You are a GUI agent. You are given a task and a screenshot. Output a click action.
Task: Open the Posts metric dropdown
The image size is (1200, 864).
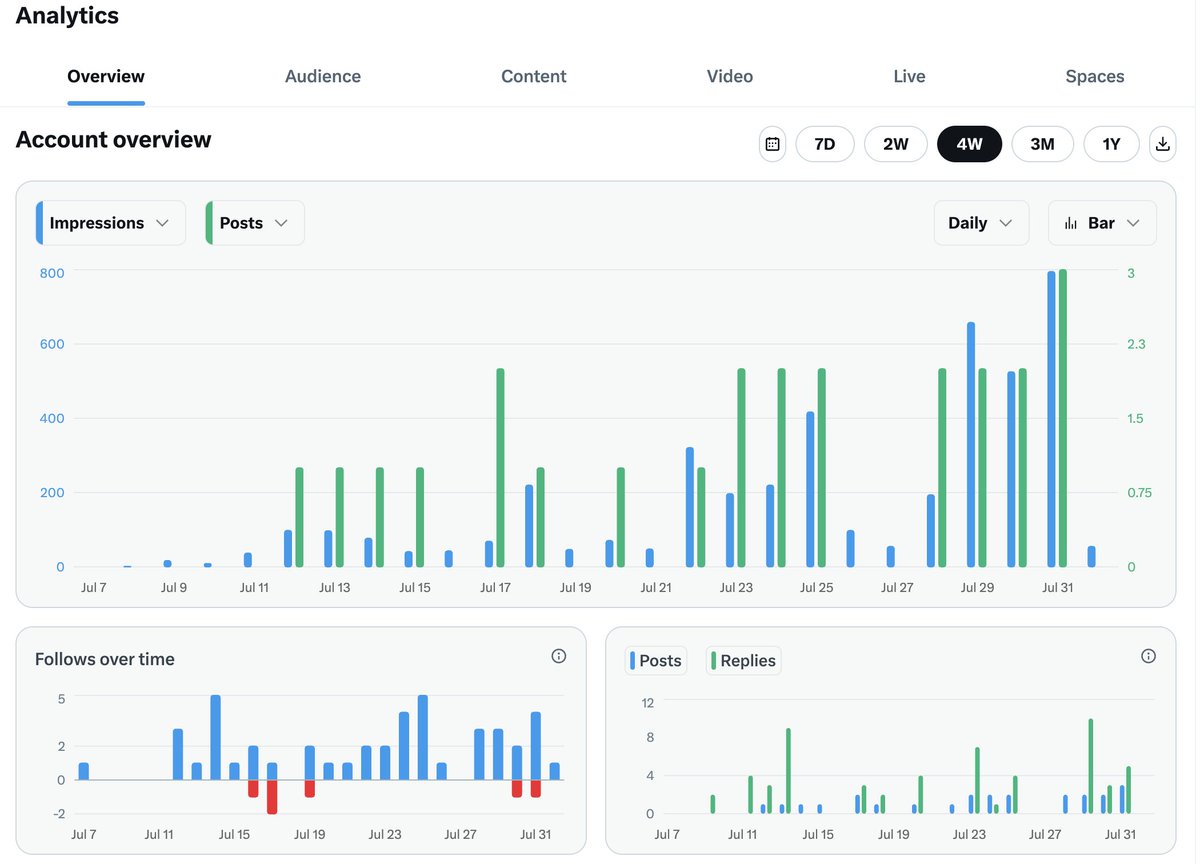(254, 223)
